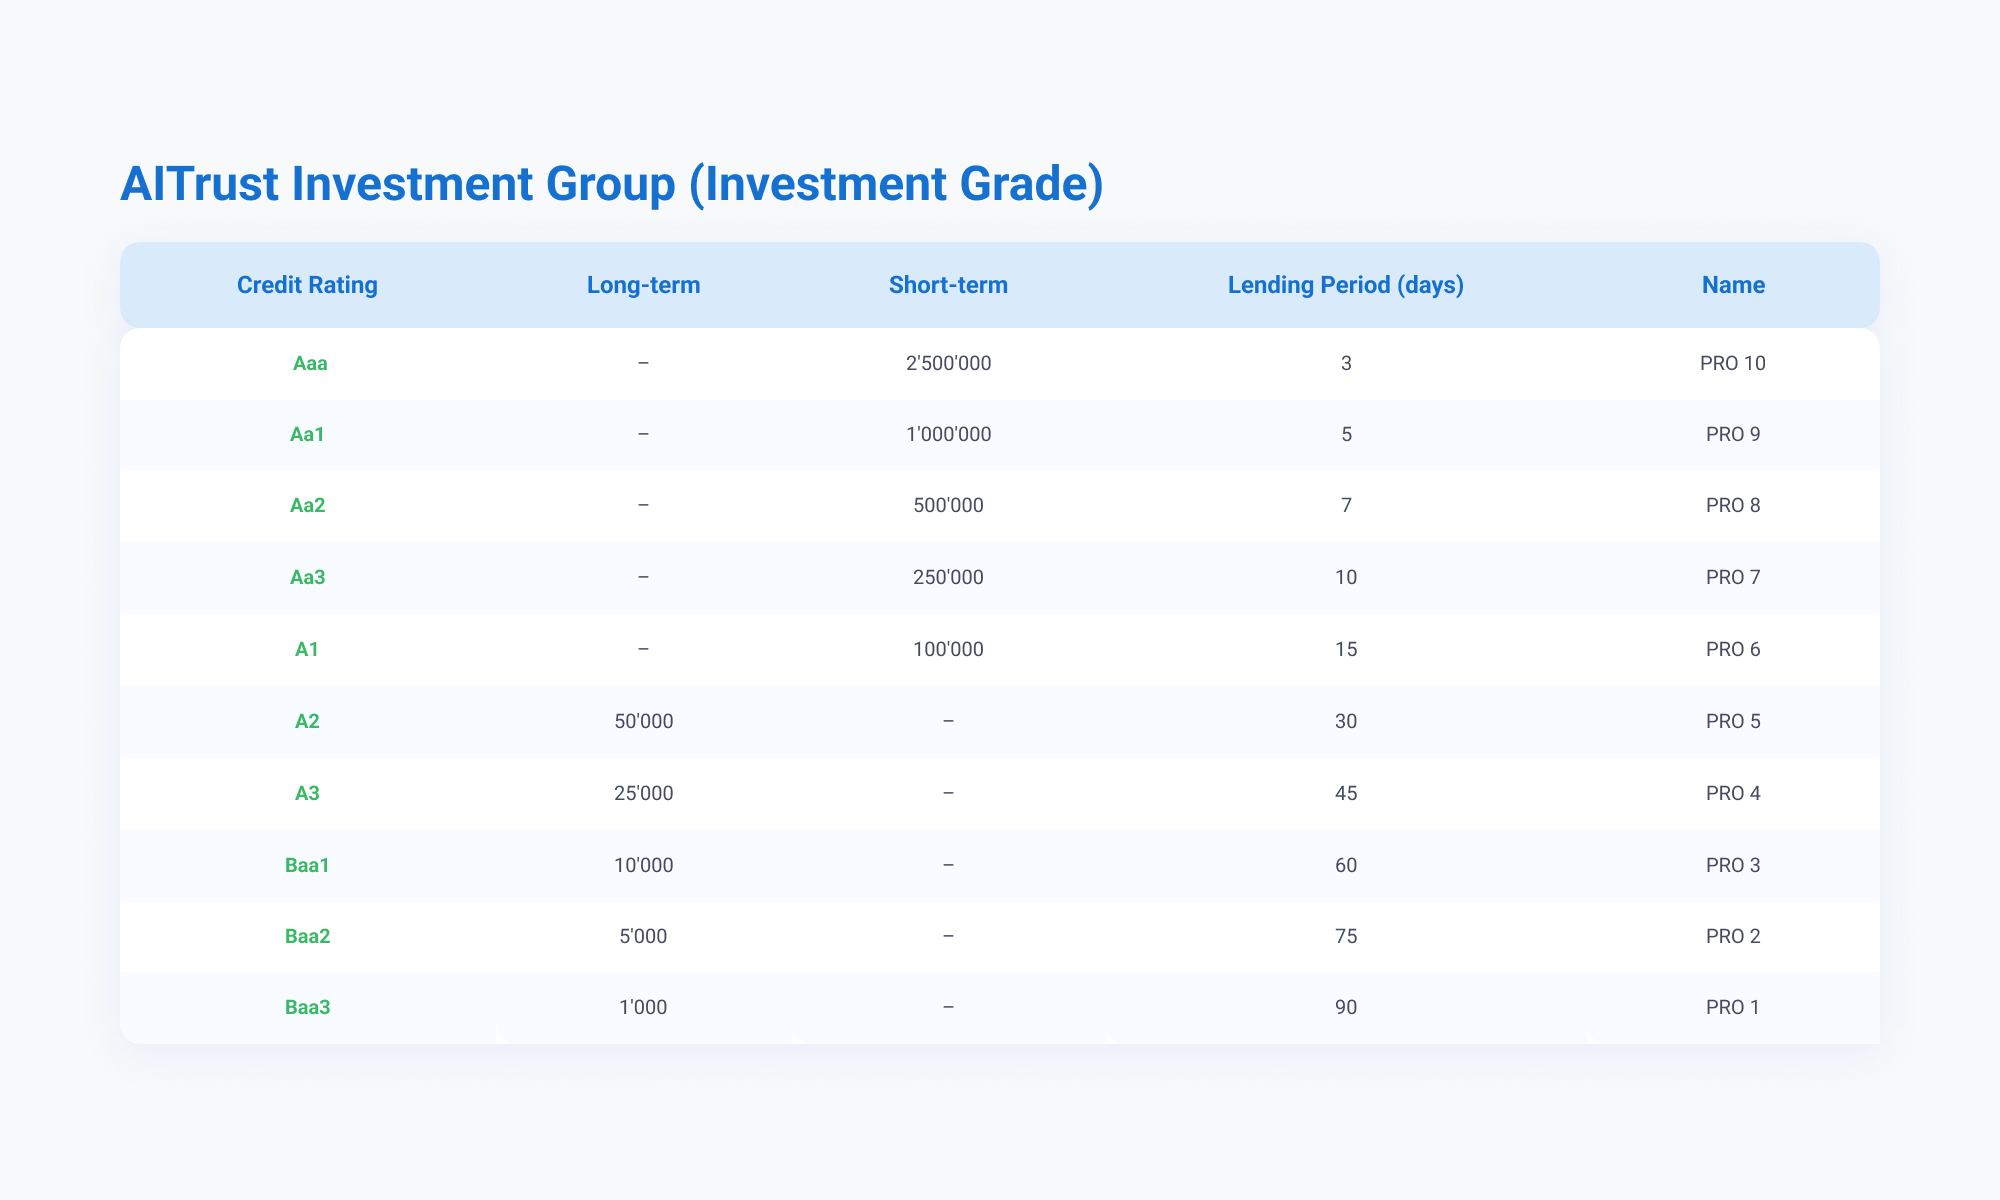Click the PRO 5 name cell
The width and height of the screenshot is (2000, 1200).
click(1733, 721)
